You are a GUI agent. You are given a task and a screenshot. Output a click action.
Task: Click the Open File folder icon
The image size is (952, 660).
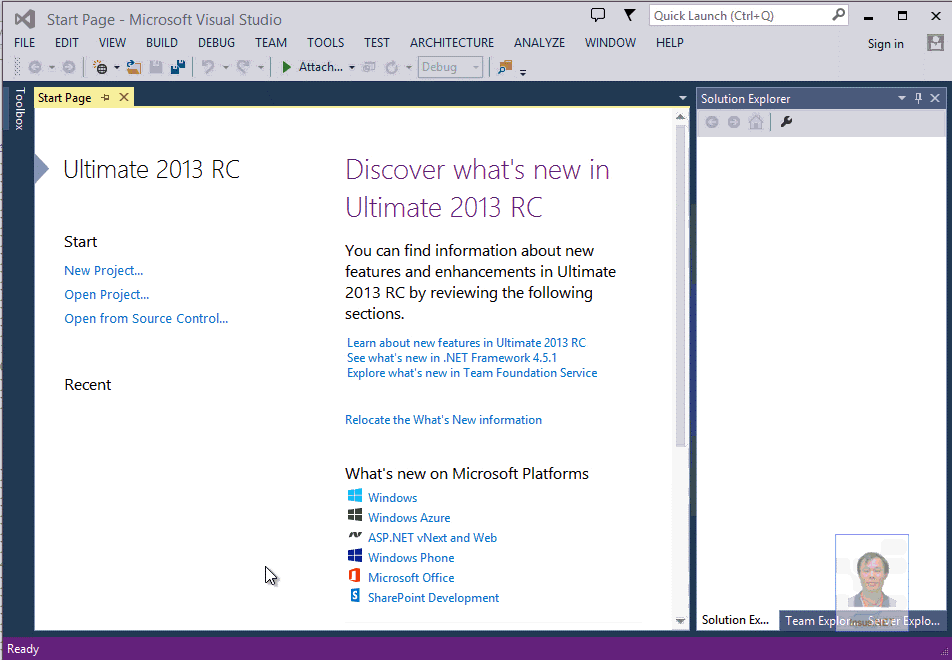click(x=134, y=67)
